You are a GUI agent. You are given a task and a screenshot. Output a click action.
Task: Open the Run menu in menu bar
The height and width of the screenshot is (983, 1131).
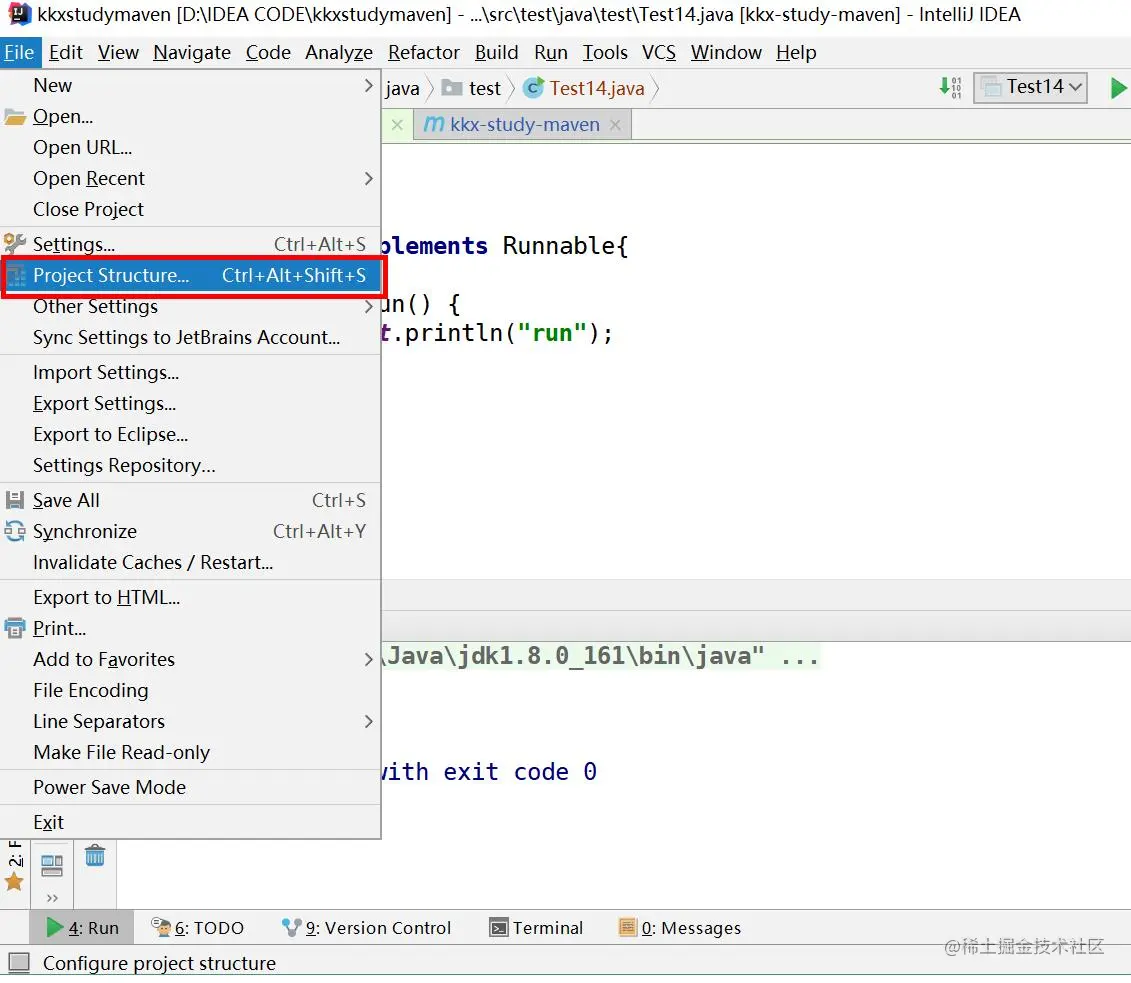pyautogui.click(x=551, y=53)
